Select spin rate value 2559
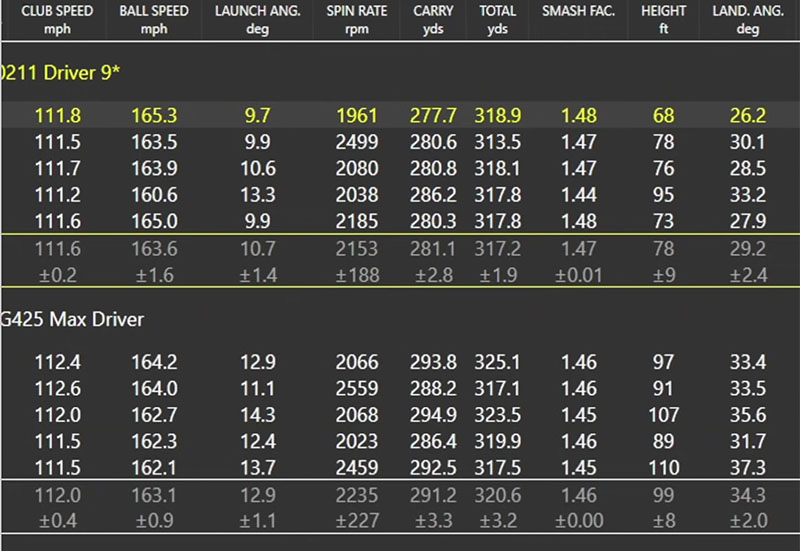800x551 pixels. click(357, 389)
